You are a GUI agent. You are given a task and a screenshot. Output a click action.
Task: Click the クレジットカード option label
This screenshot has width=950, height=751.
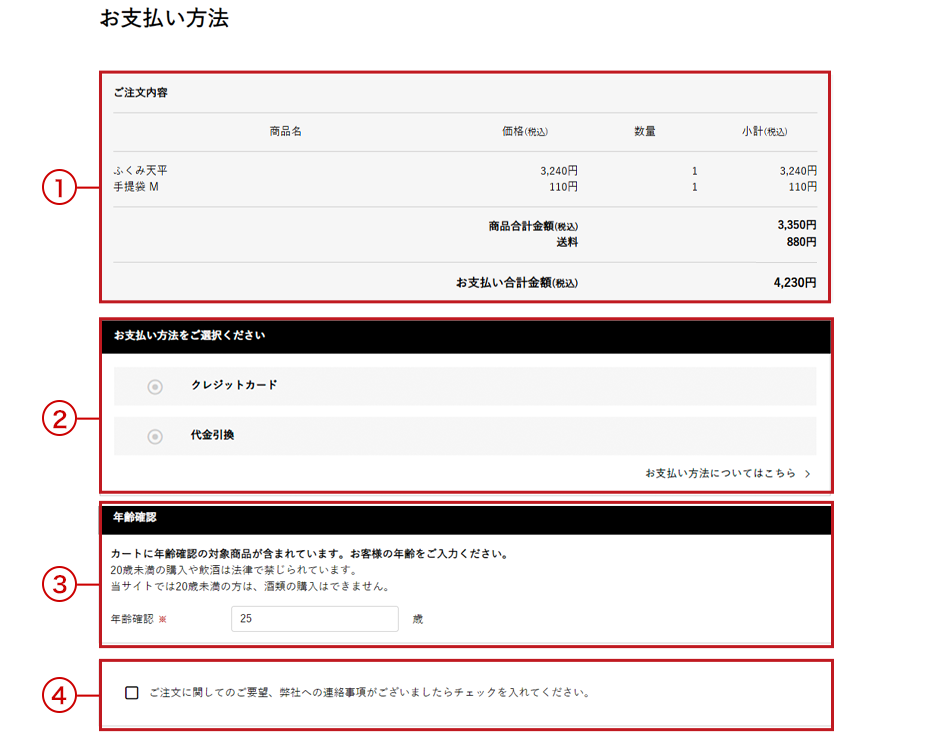[234, 385]
